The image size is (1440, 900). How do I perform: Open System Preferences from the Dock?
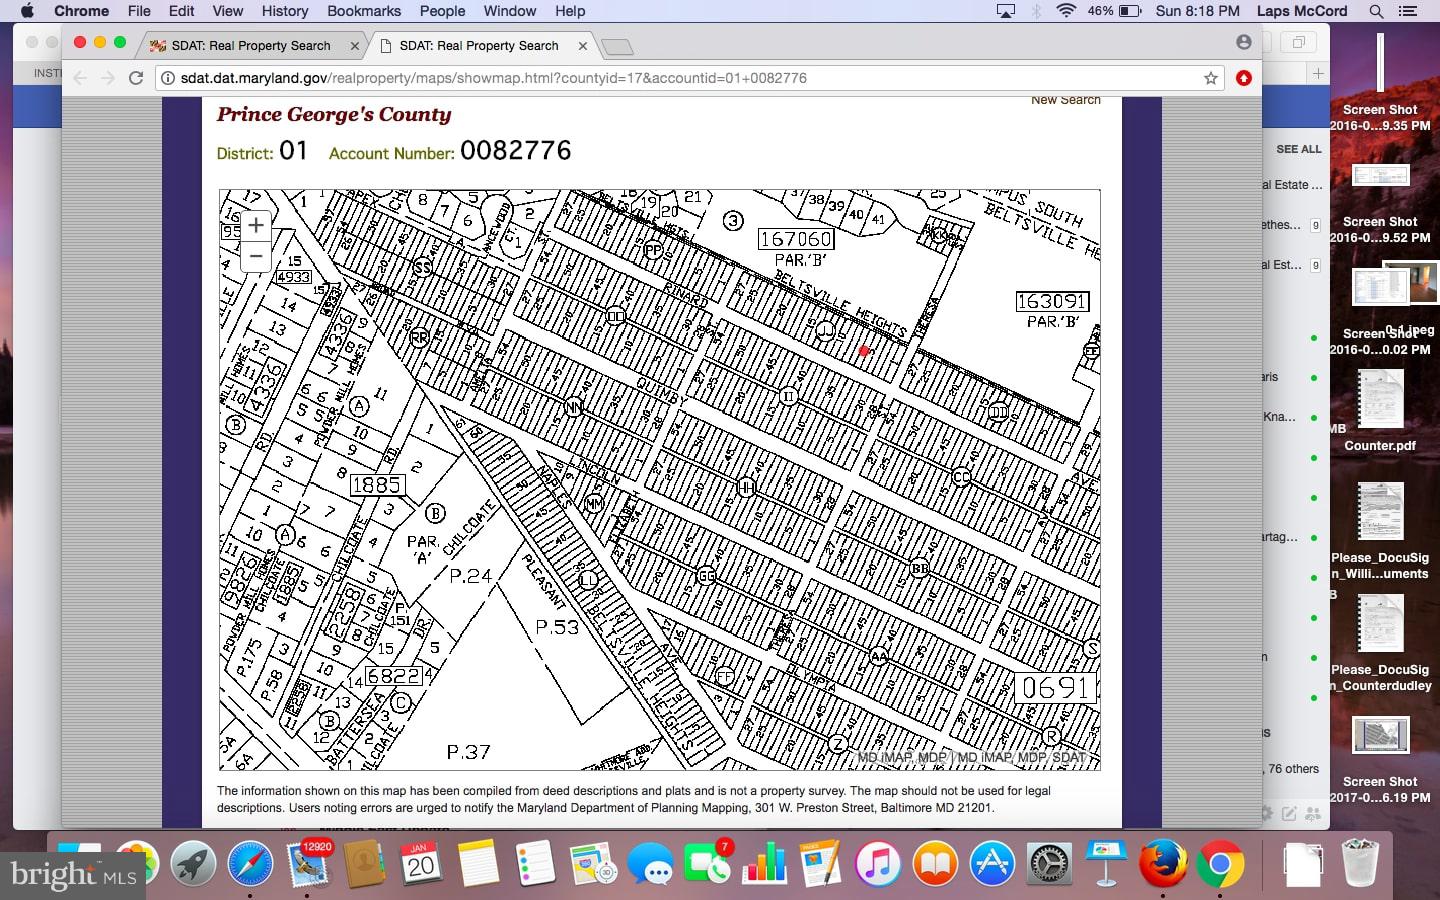(1049, 864)
